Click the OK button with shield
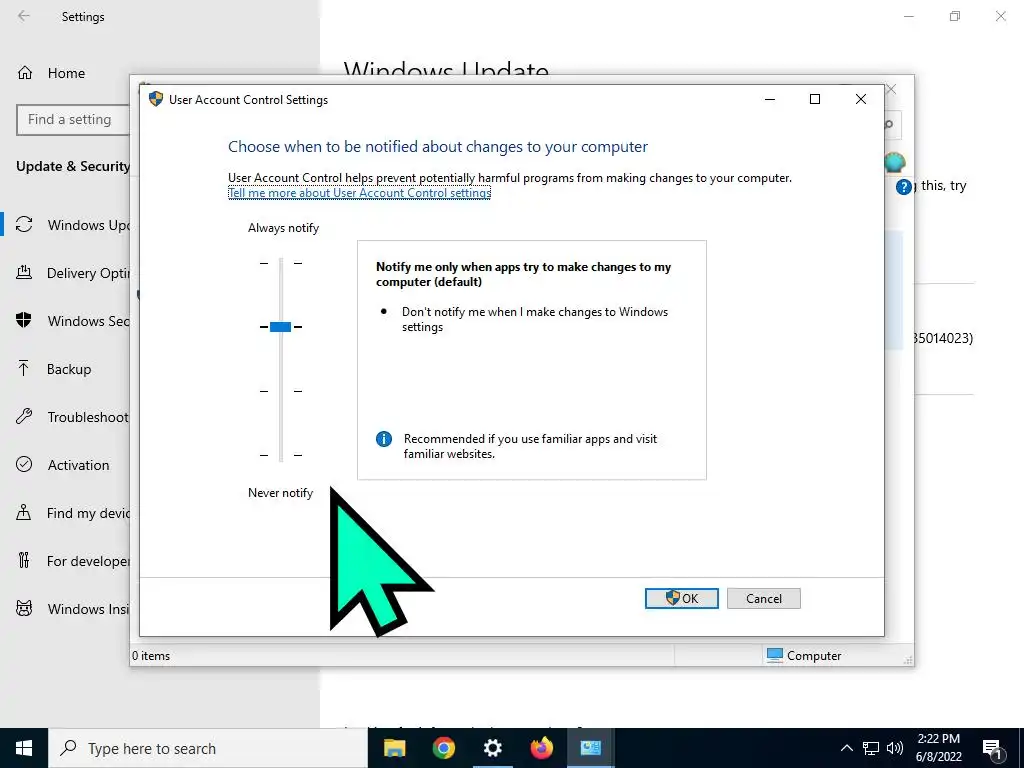1024x768 pixels. coord(681,598)
